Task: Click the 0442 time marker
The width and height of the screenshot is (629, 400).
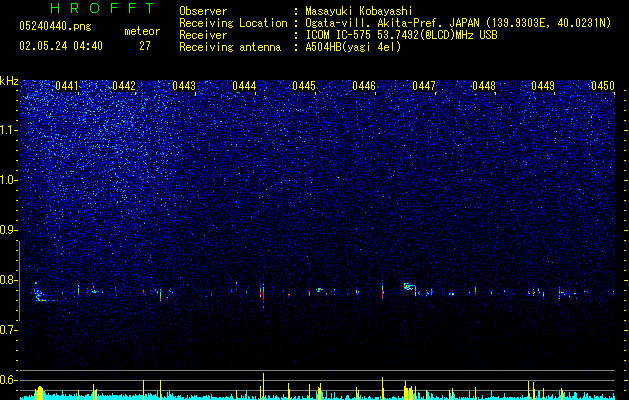Action: click(x=124, y=86)
